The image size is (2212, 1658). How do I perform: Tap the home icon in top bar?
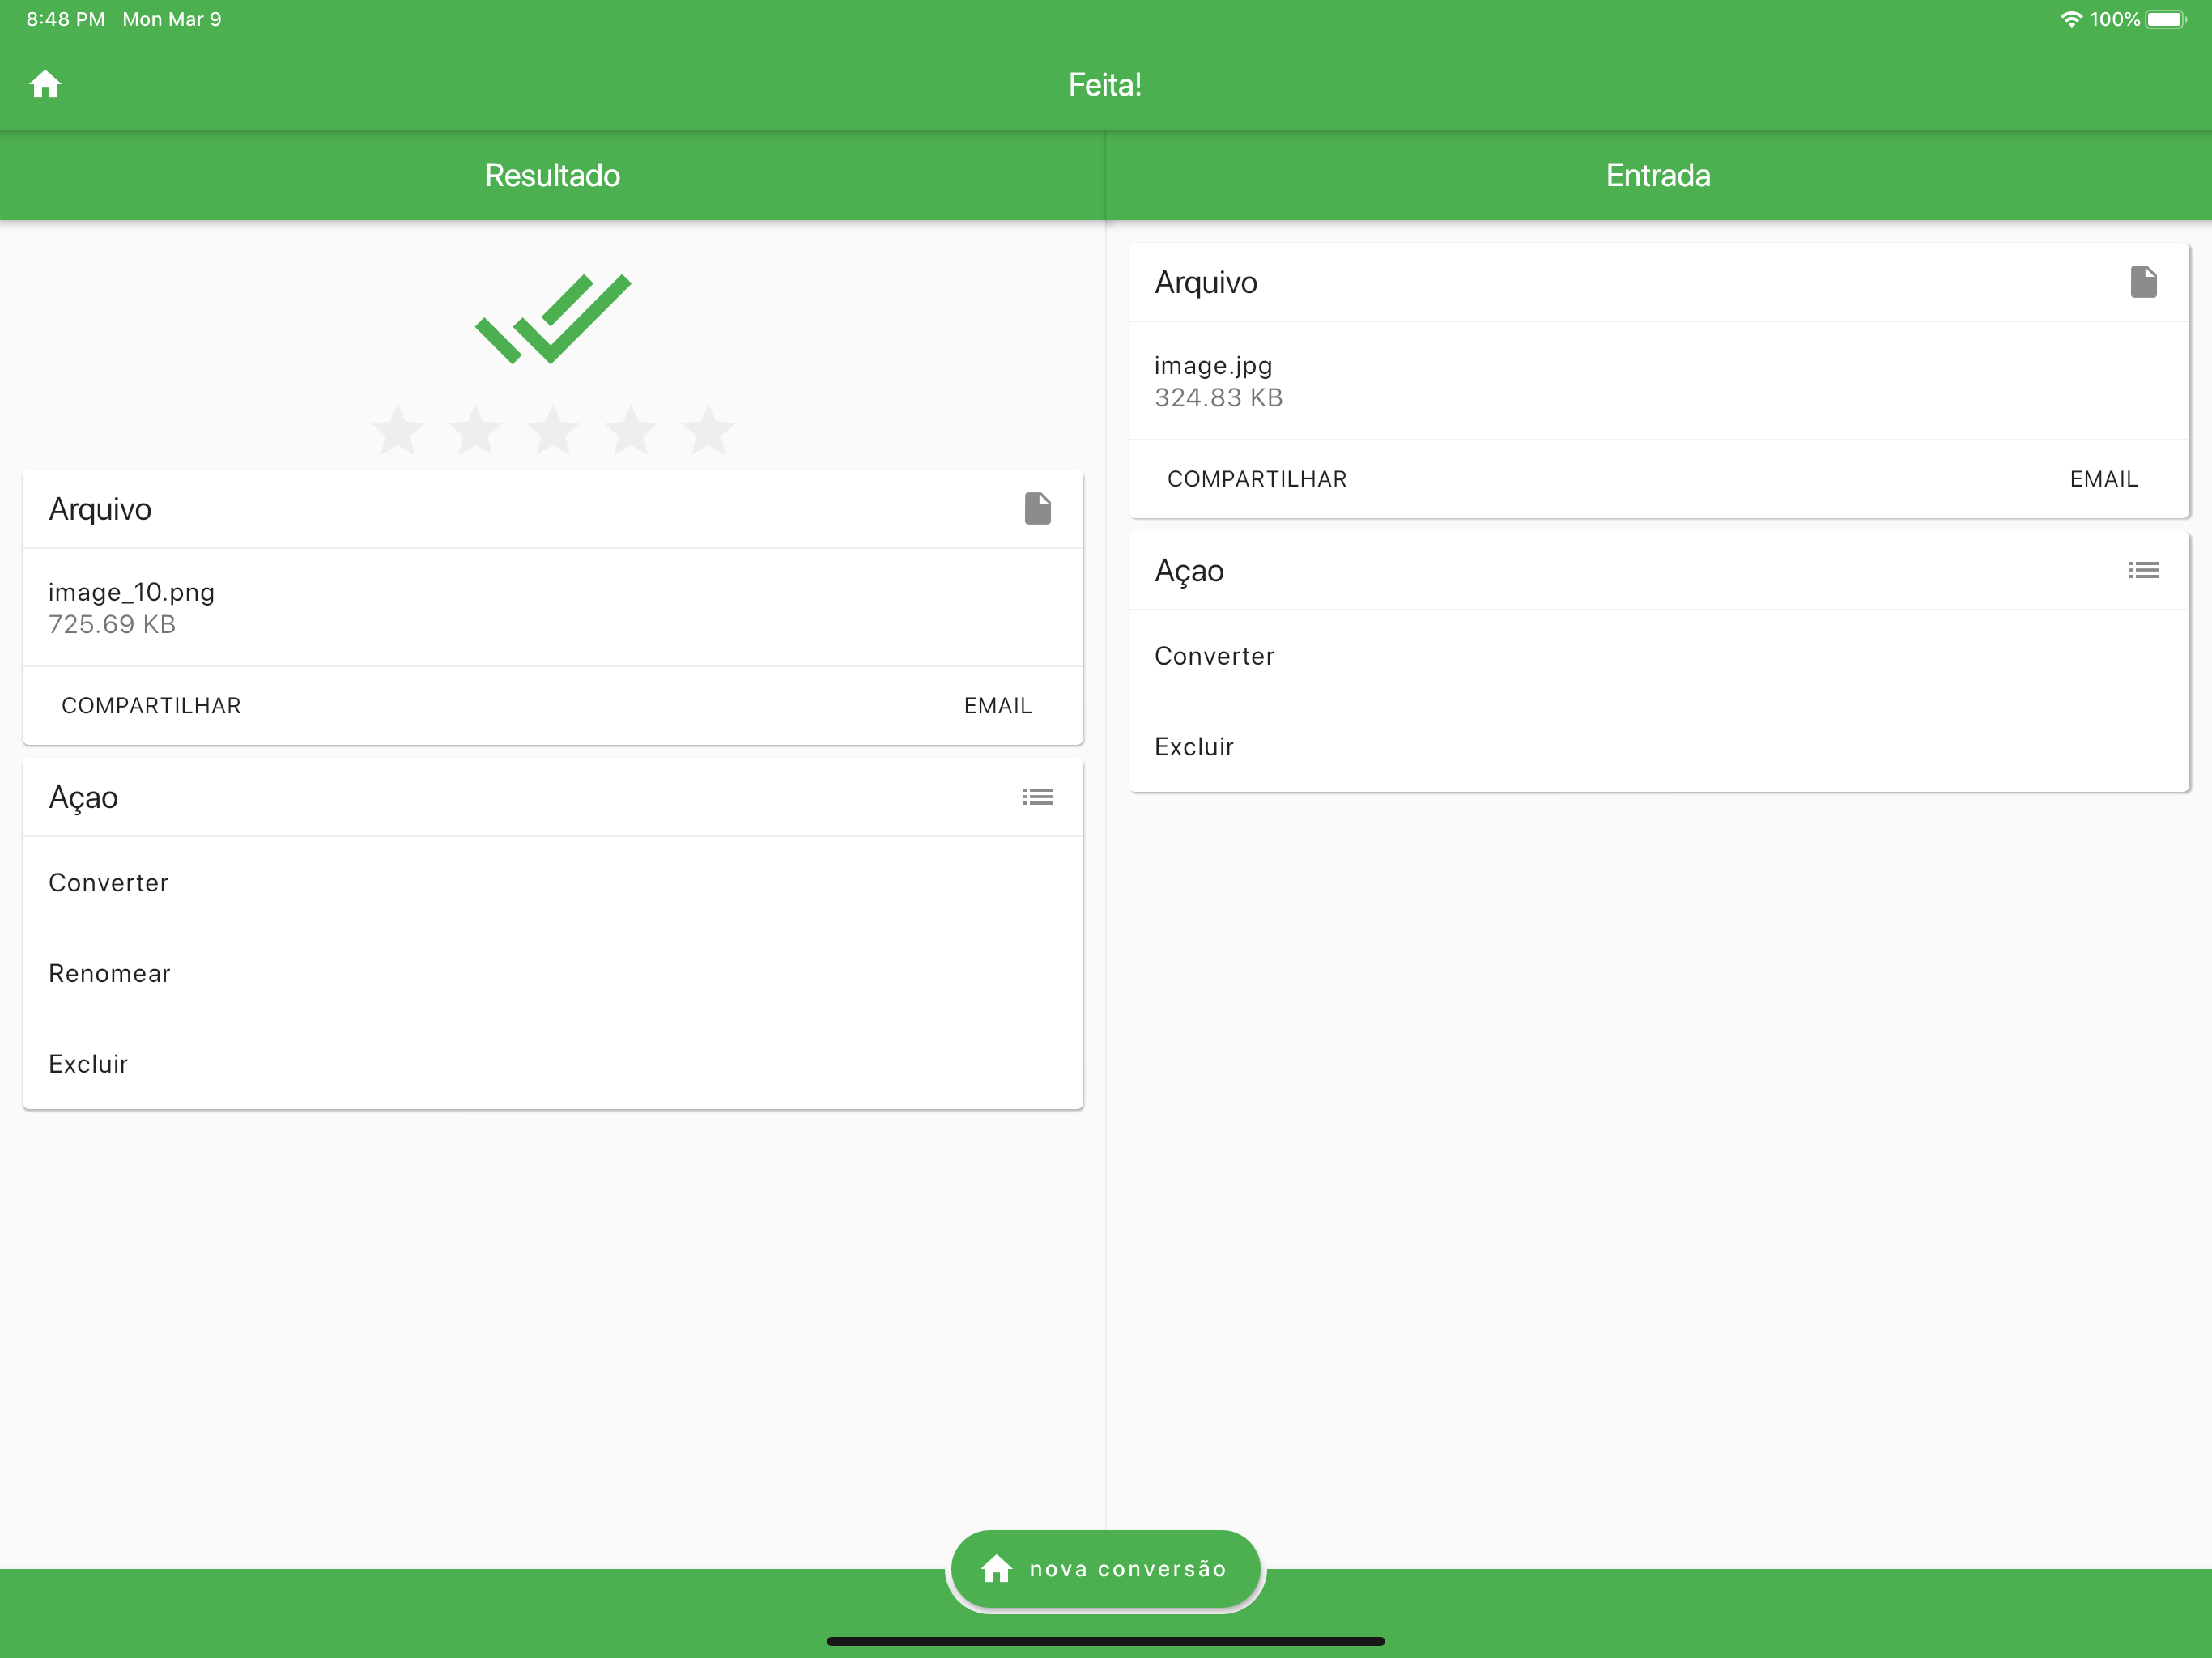click(45, 85)
